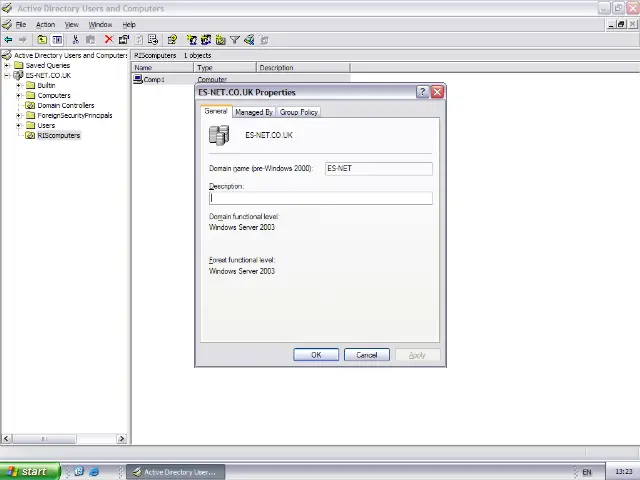Click the Back arrow toolbar icon

coord(8,40)
